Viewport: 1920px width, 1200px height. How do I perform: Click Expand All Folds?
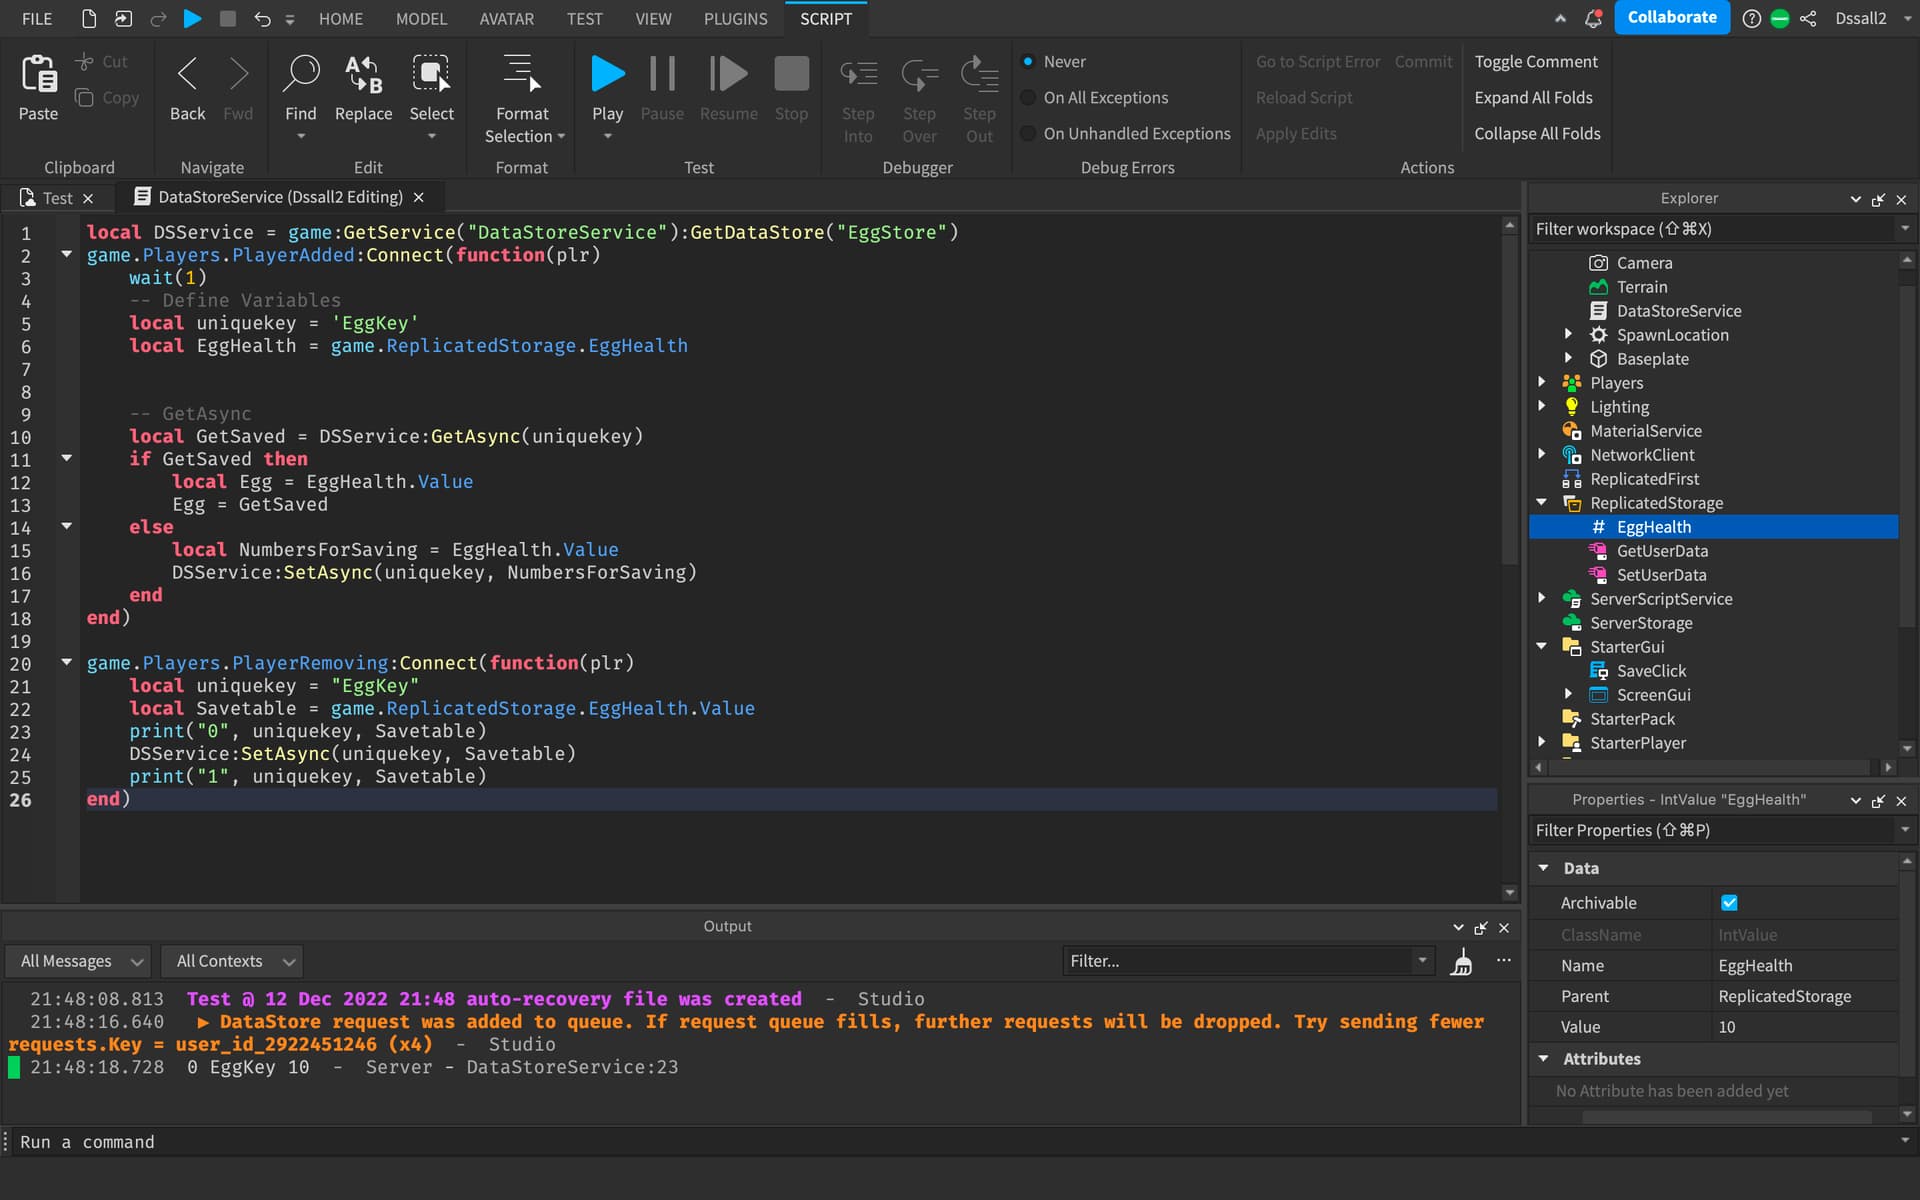coord(1535,97)
